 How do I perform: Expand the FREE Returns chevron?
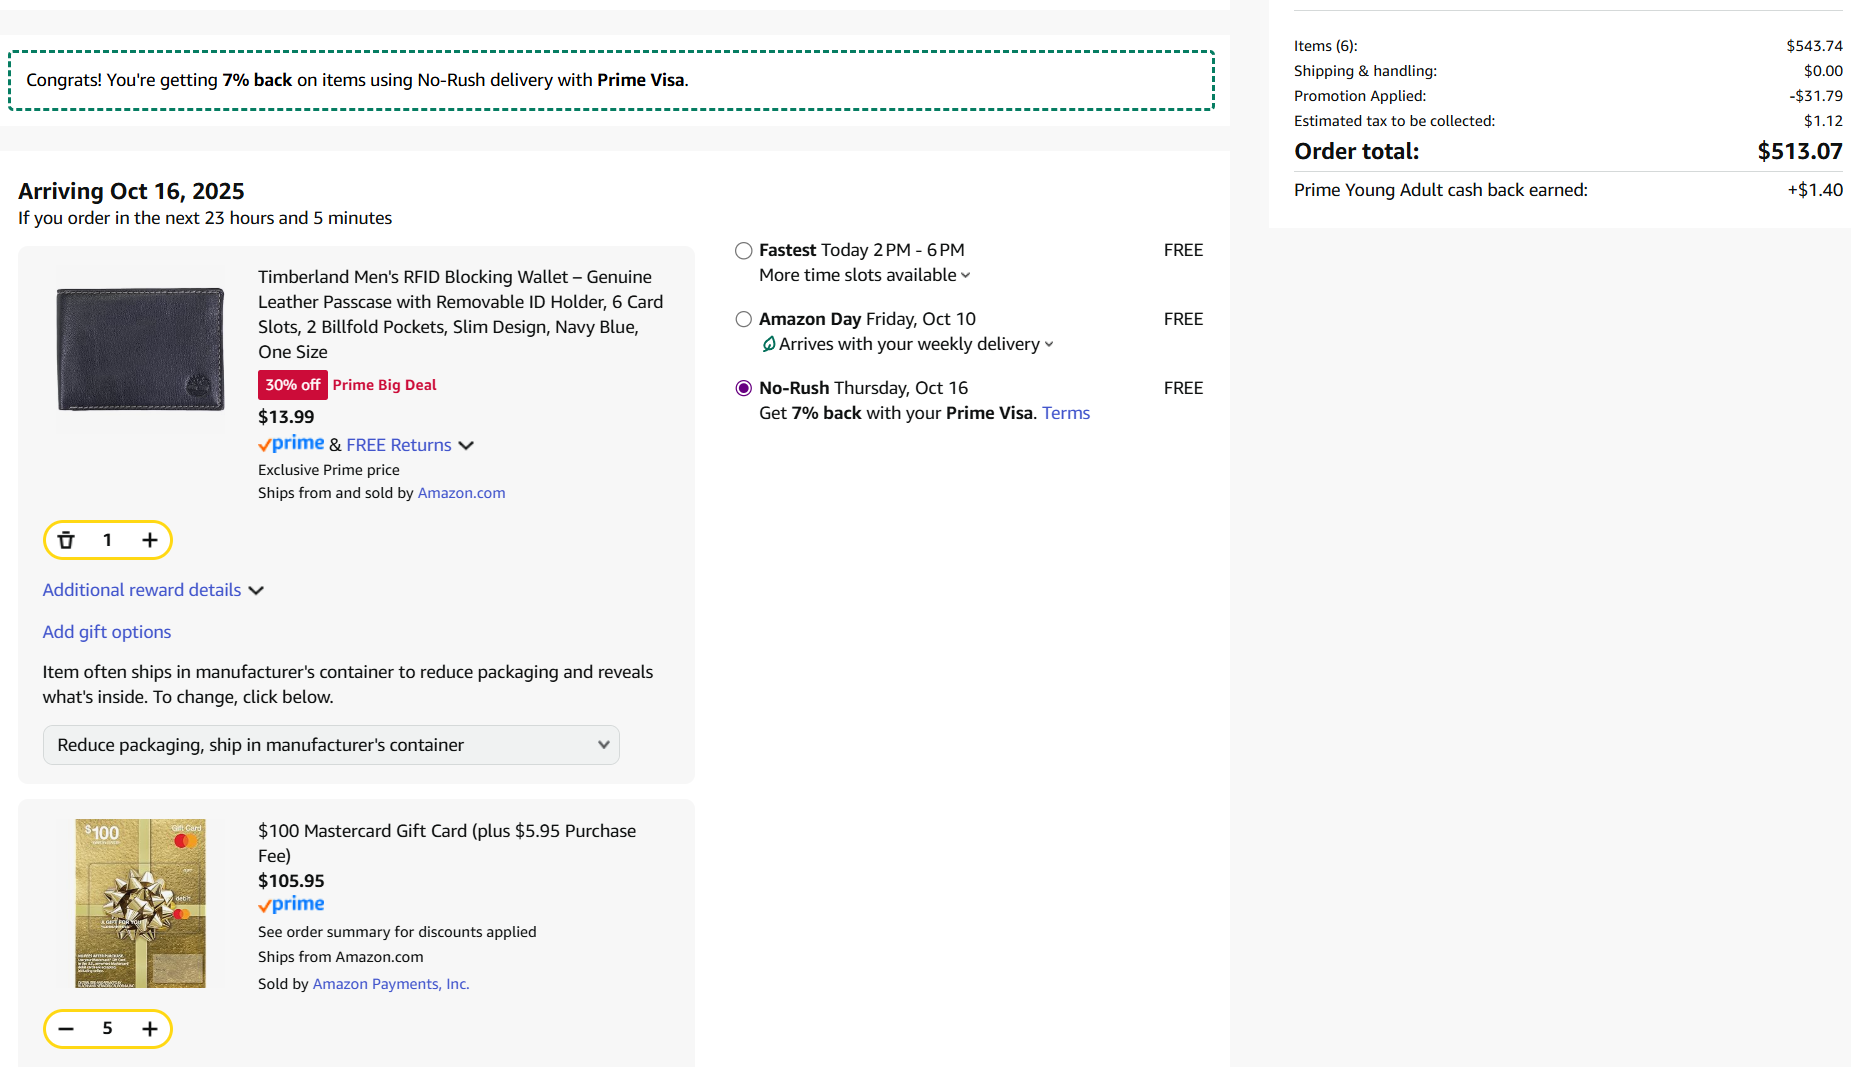click(x=466, y=446)
